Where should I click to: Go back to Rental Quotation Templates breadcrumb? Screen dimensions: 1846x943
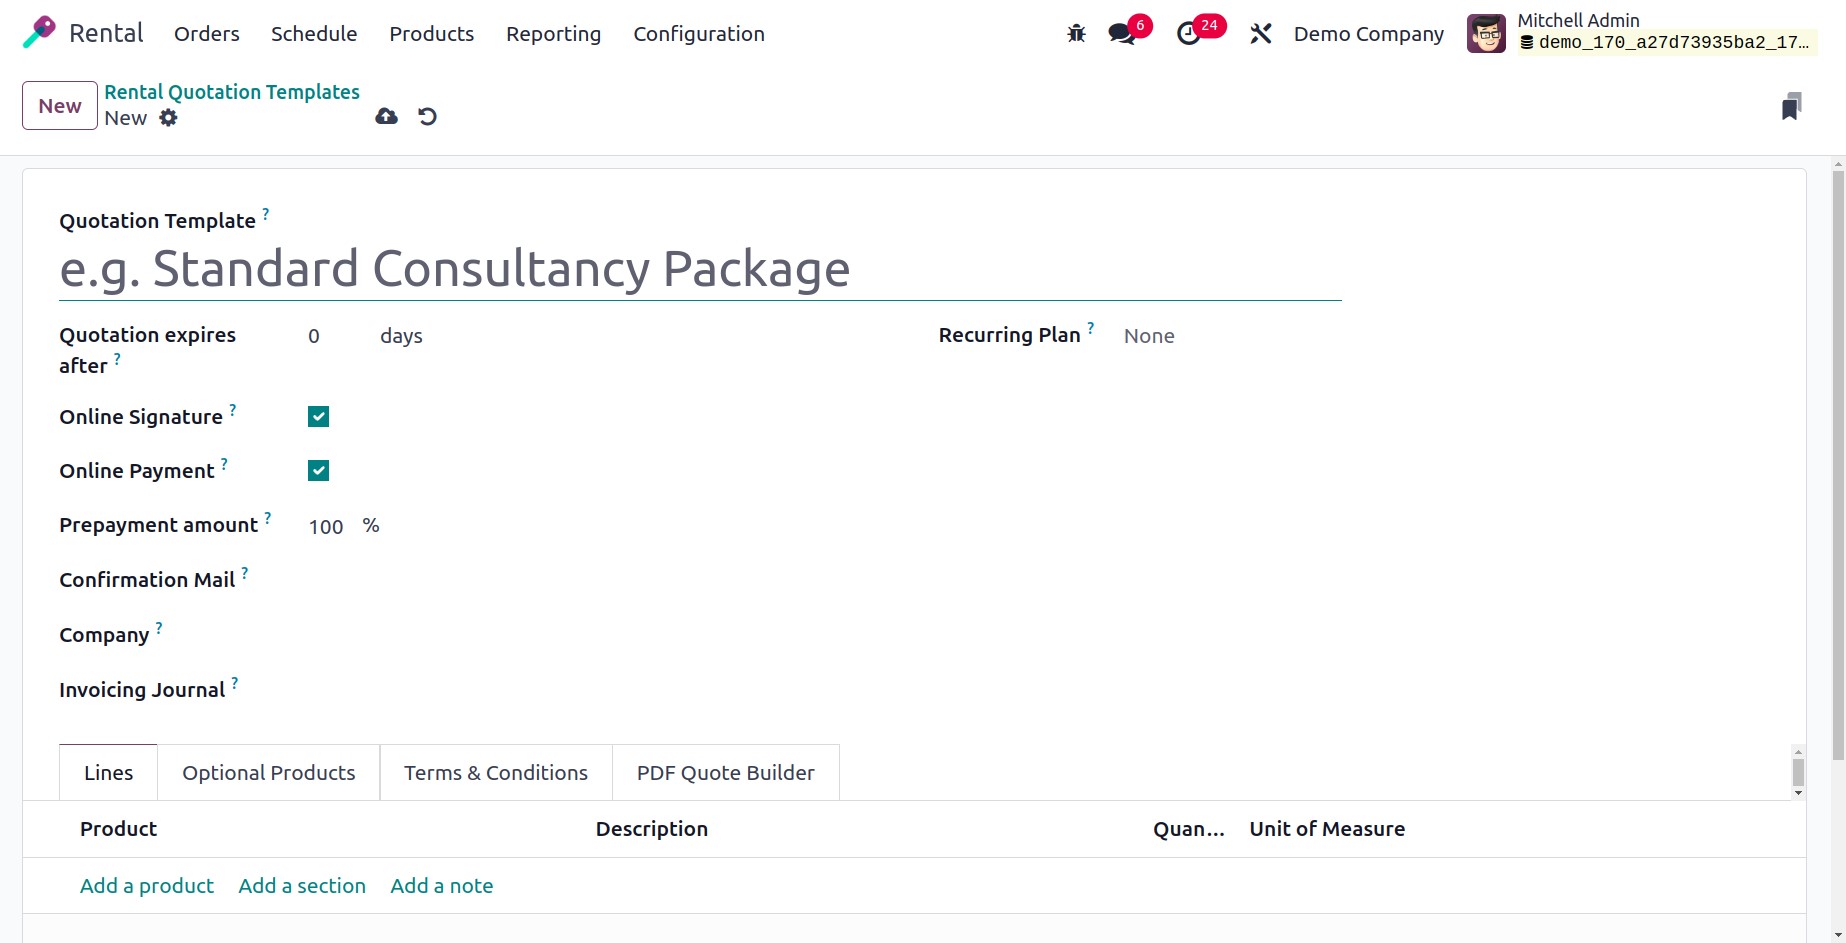(232, 92)
